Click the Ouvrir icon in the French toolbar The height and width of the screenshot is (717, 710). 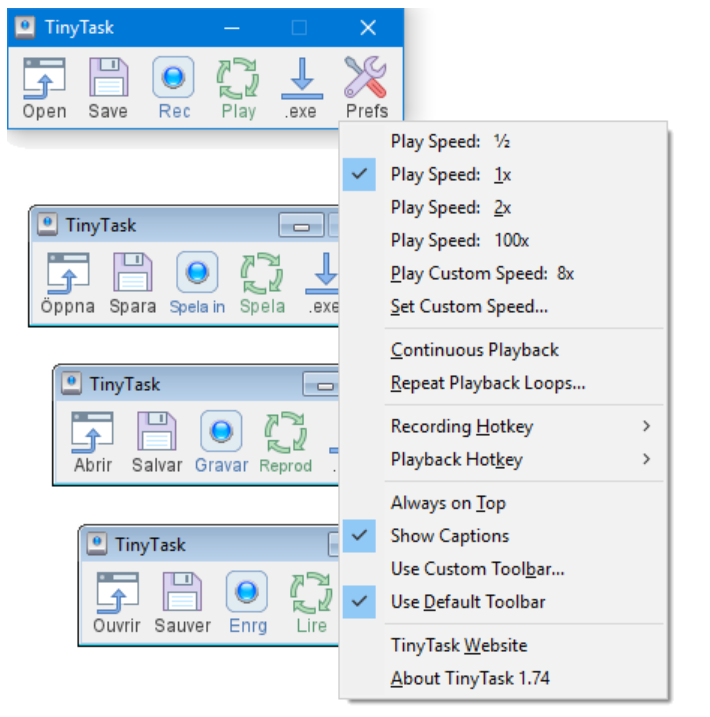coord(117,593)
